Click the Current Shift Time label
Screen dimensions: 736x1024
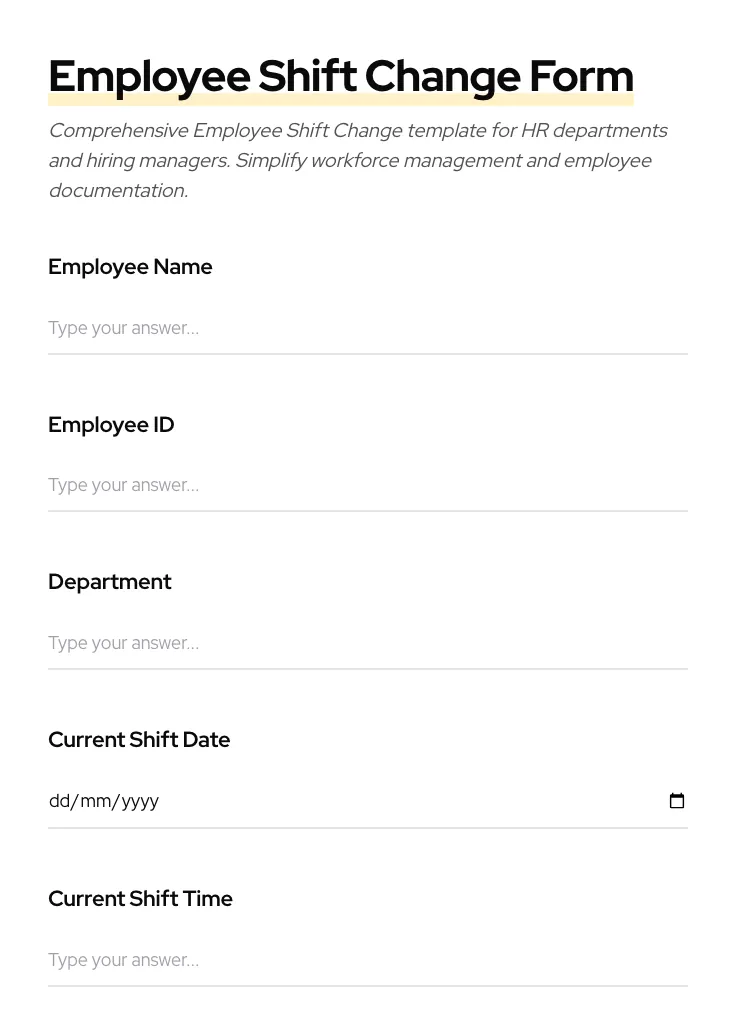point(140,898)
